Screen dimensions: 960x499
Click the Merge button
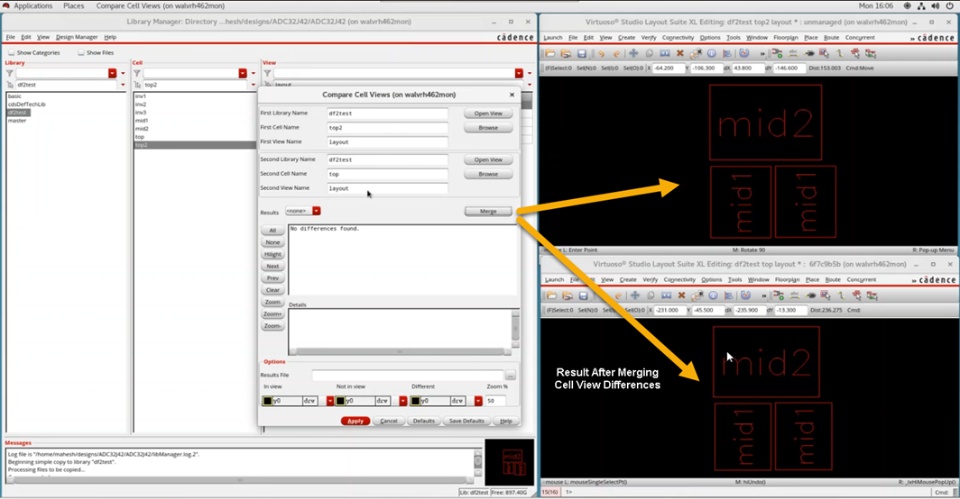pos(488,211)
